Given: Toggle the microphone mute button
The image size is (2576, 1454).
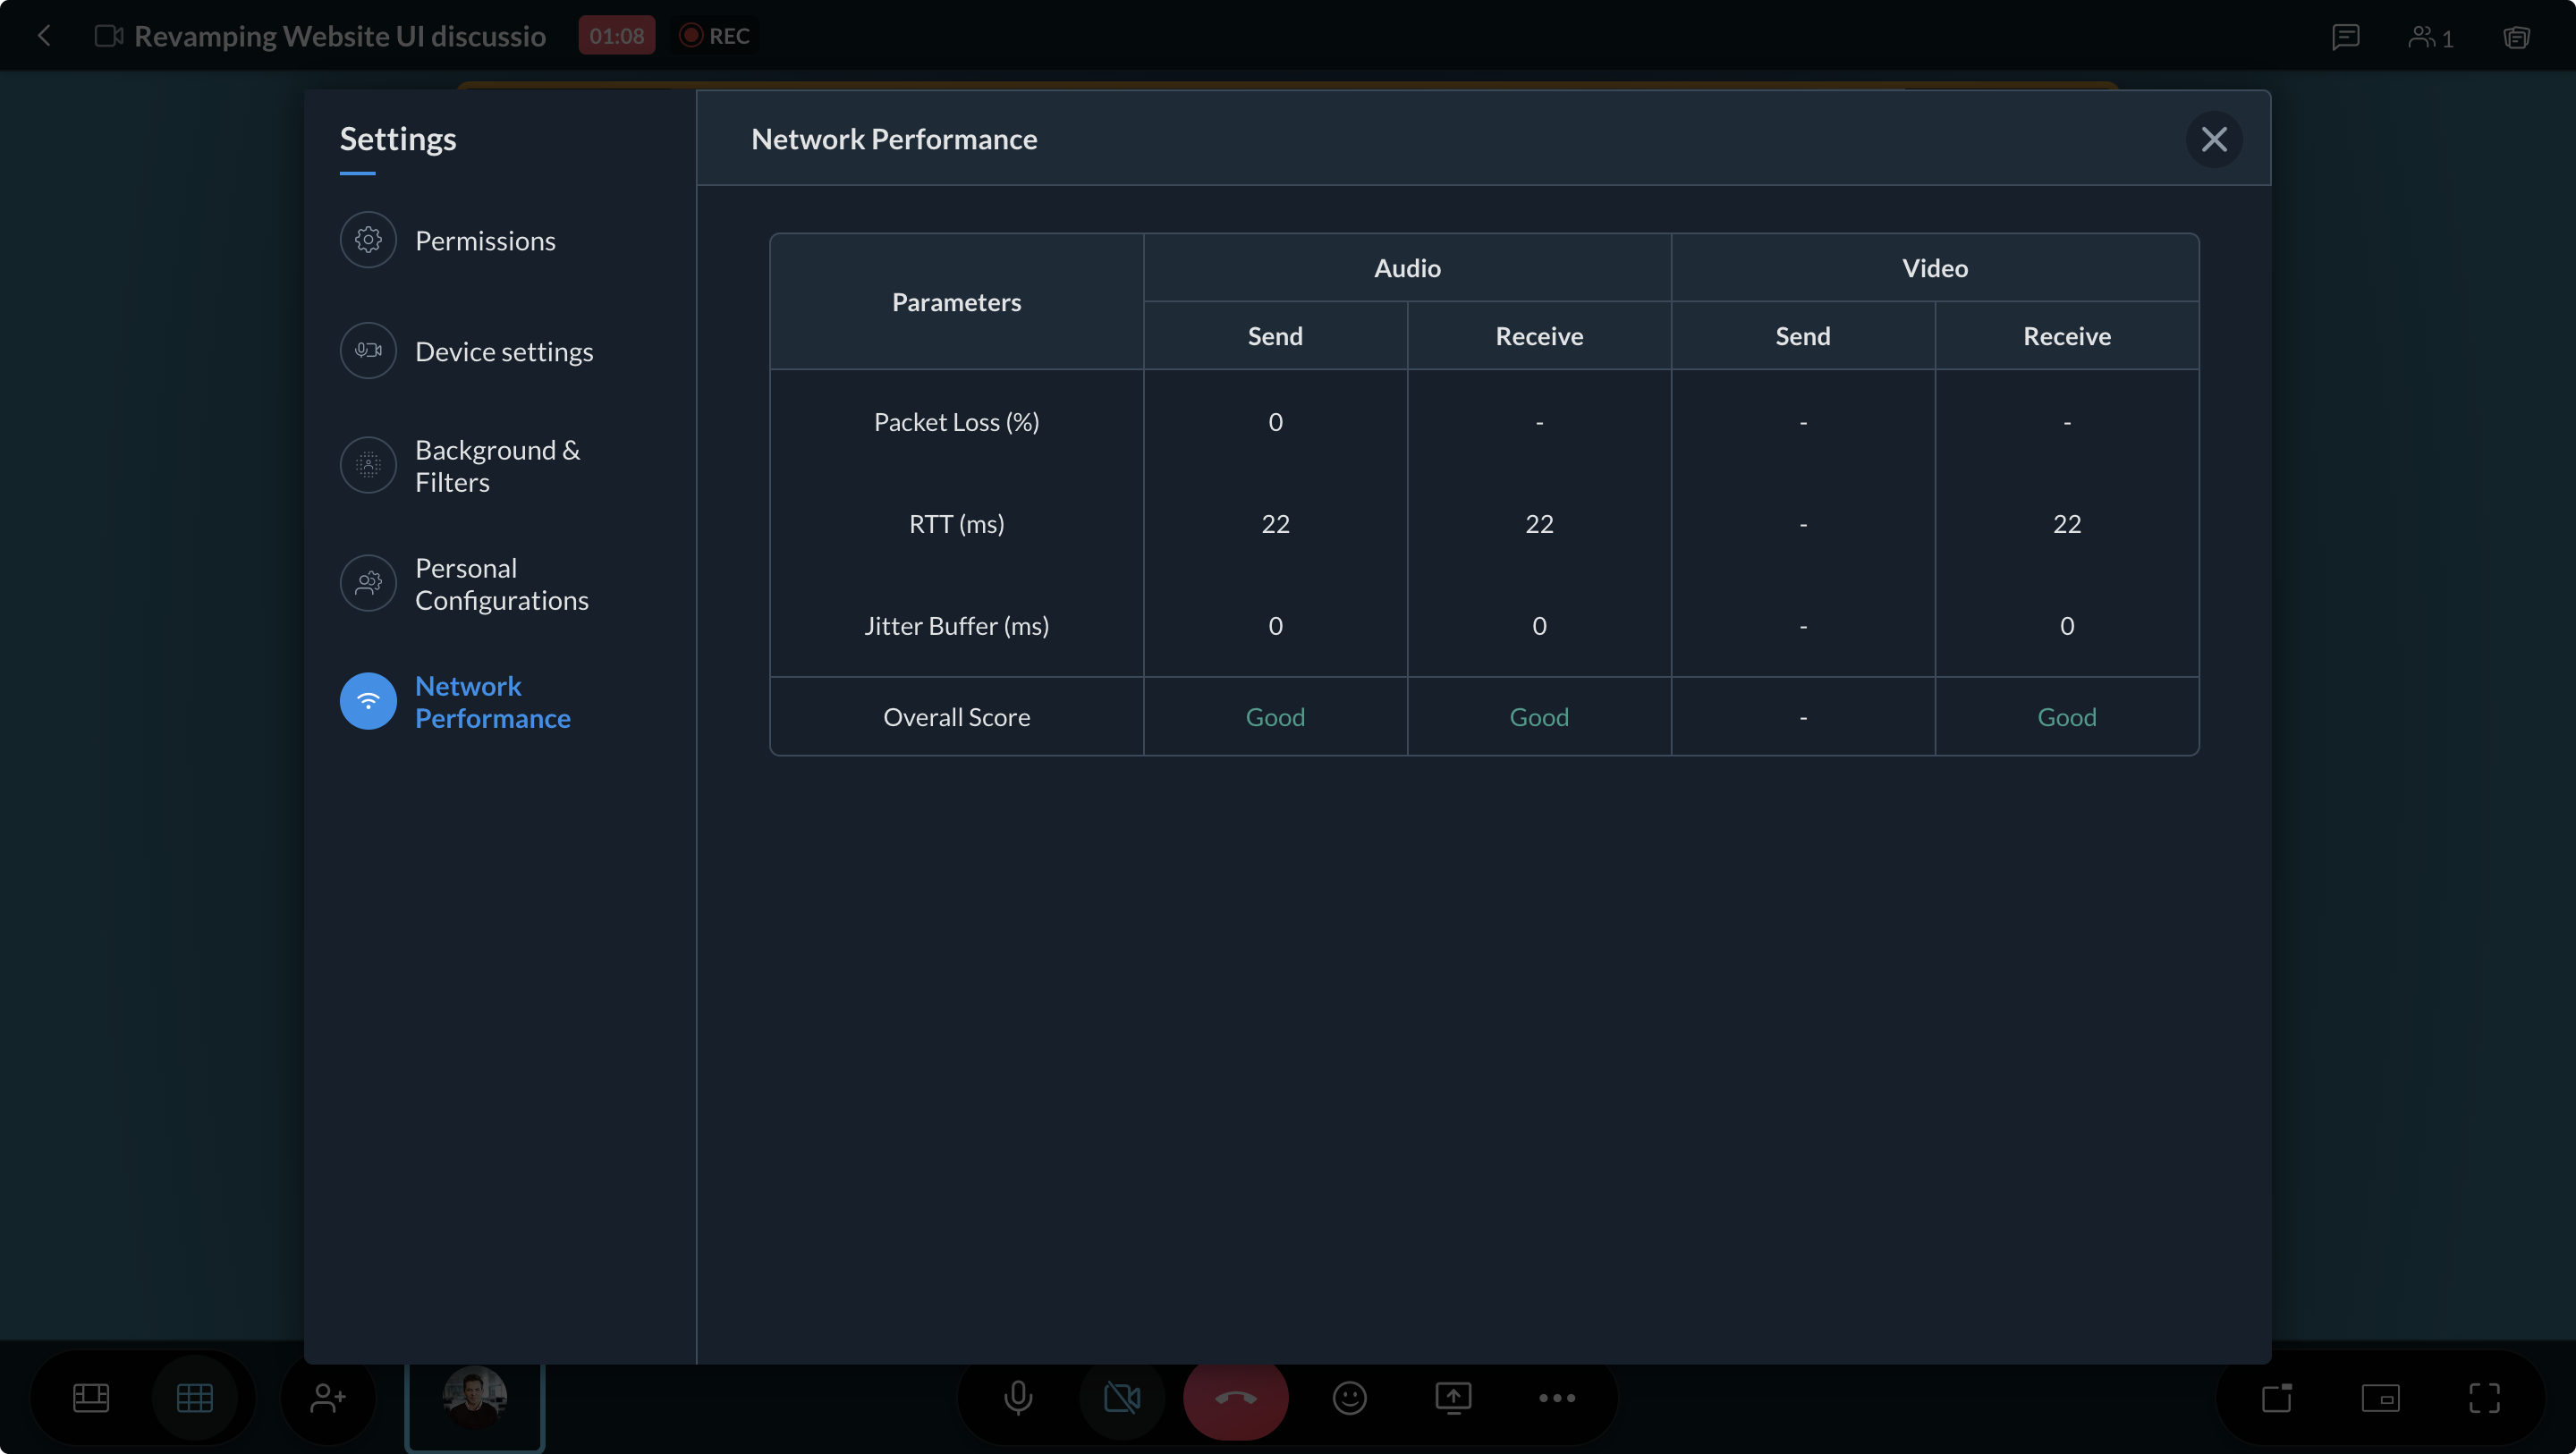Looking at the screenshot, I should click(x=1018, y=1397).
